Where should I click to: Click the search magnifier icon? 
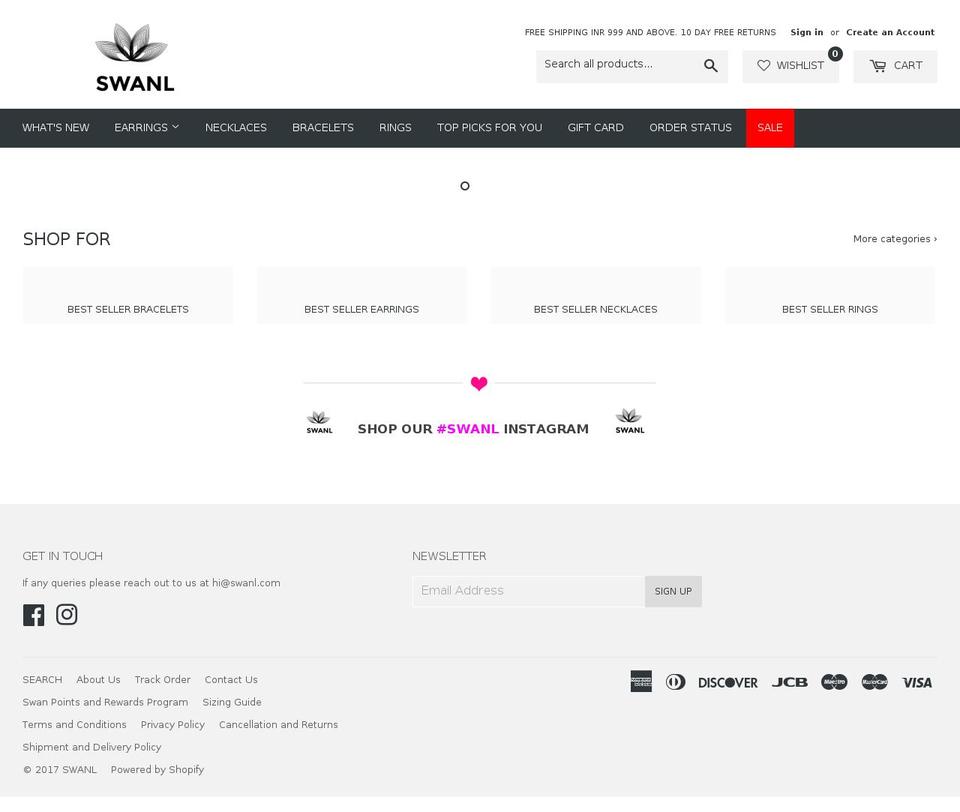710,66
